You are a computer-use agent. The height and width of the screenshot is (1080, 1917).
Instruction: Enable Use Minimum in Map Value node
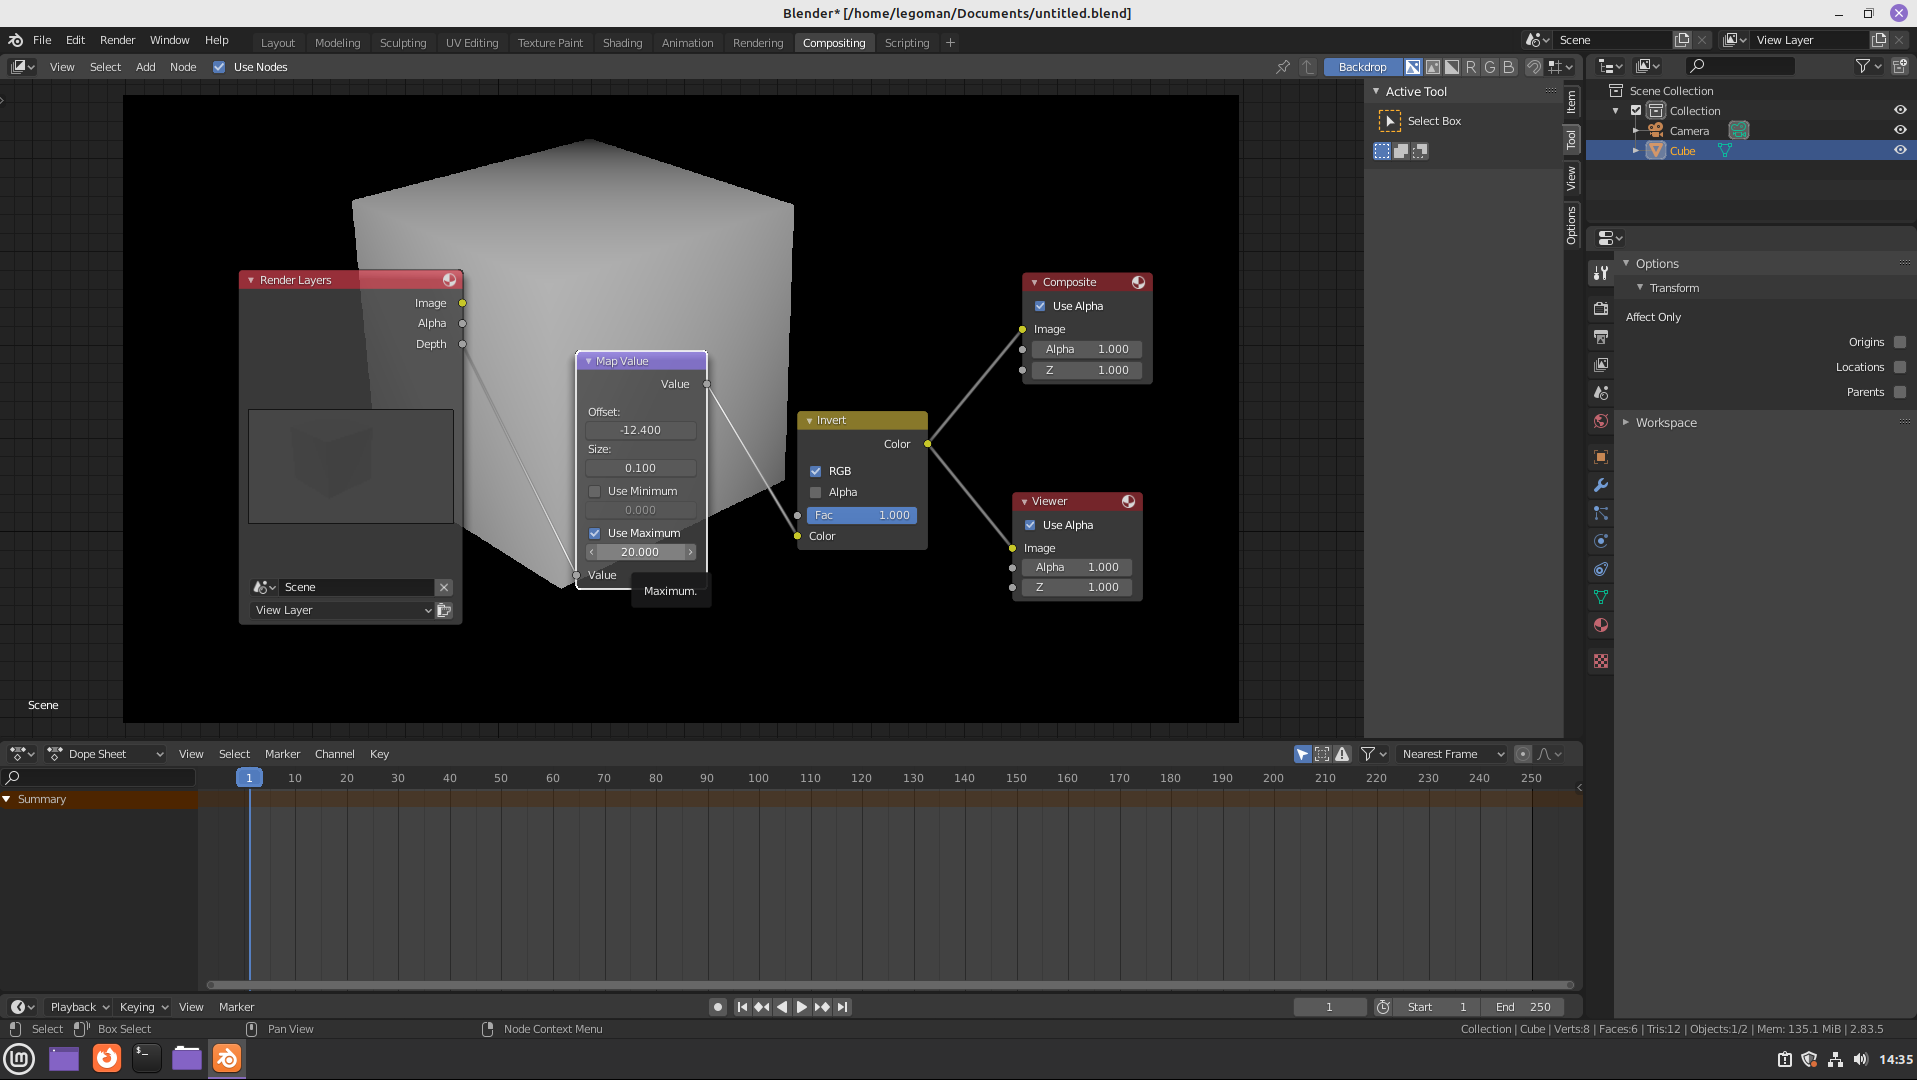(595, 491)
